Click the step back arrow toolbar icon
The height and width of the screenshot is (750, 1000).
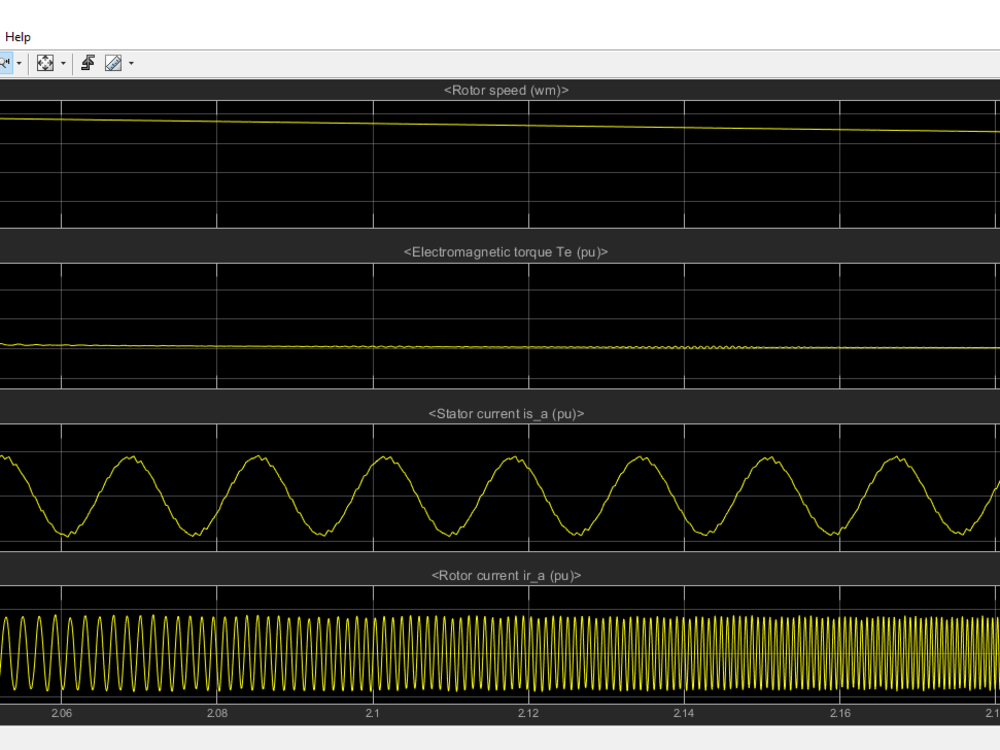[x=86, y=62]
